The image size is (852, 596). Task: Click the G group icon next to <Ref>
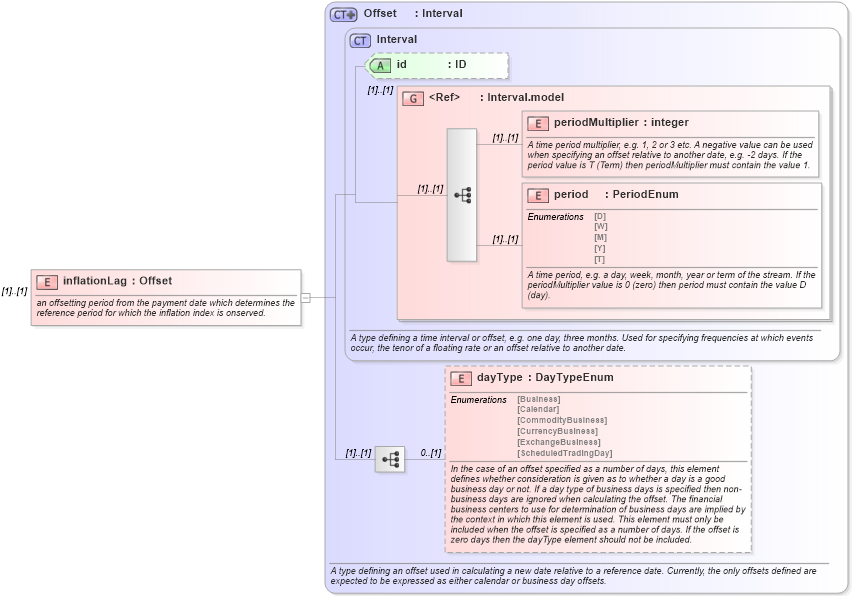[413, 98]
